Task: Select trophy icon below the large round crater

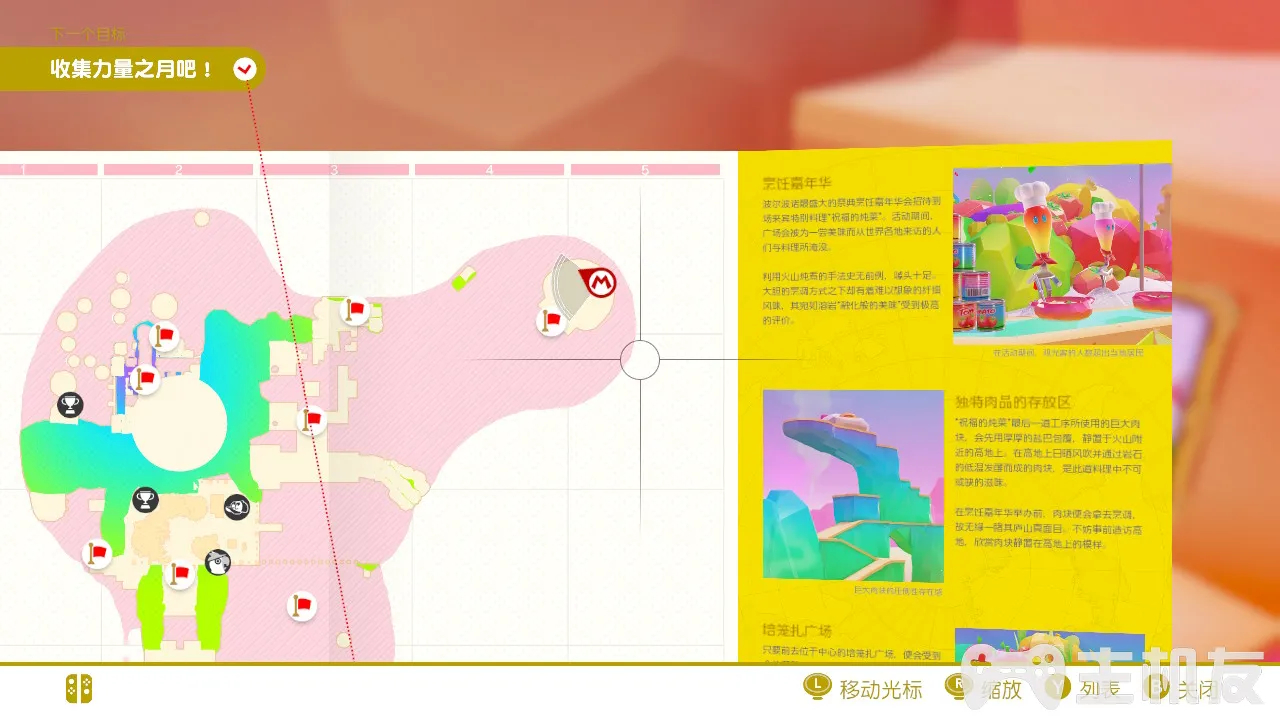Action: coord(145,499)
